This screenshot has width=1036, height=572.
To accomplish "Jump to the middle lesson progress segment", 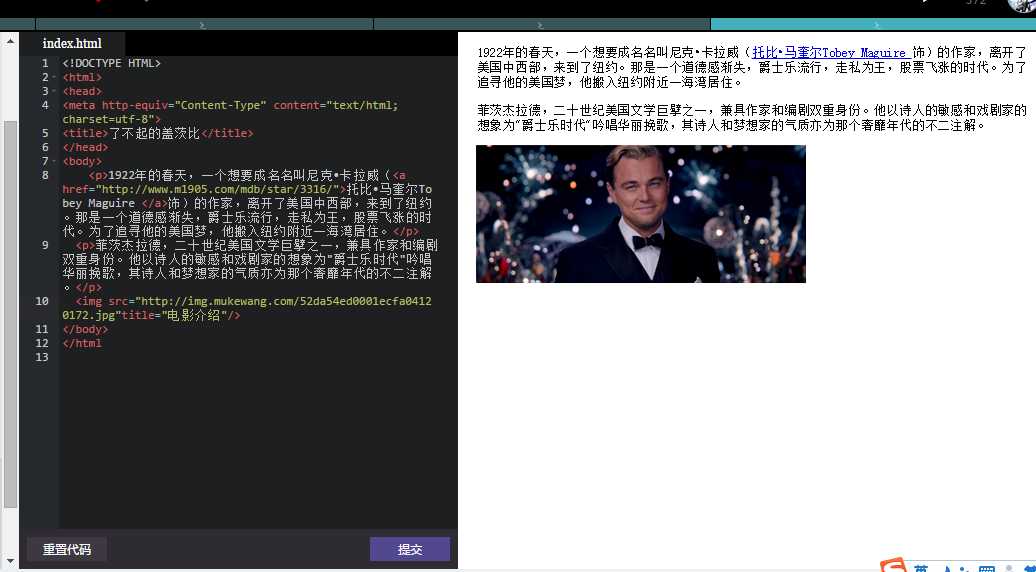I will coord(542,24).
